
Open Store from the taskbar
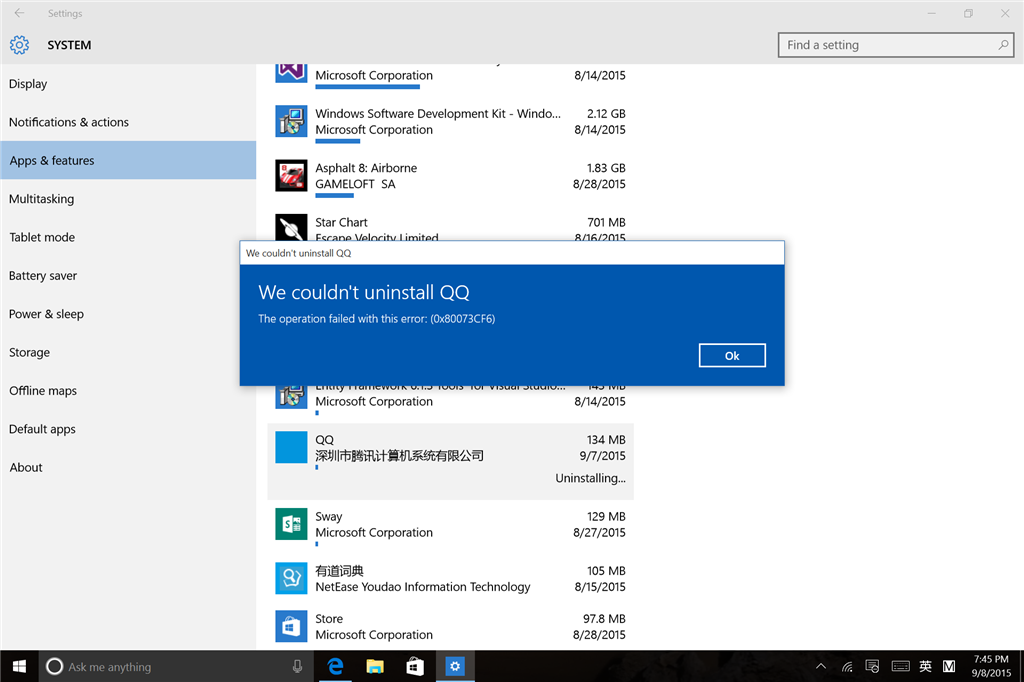(415, 666)
